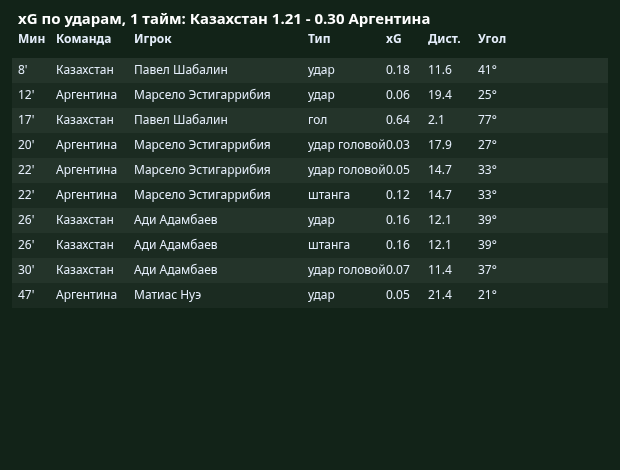Click angle value 27°
The image size is (620, 470).
pos(487,145)
